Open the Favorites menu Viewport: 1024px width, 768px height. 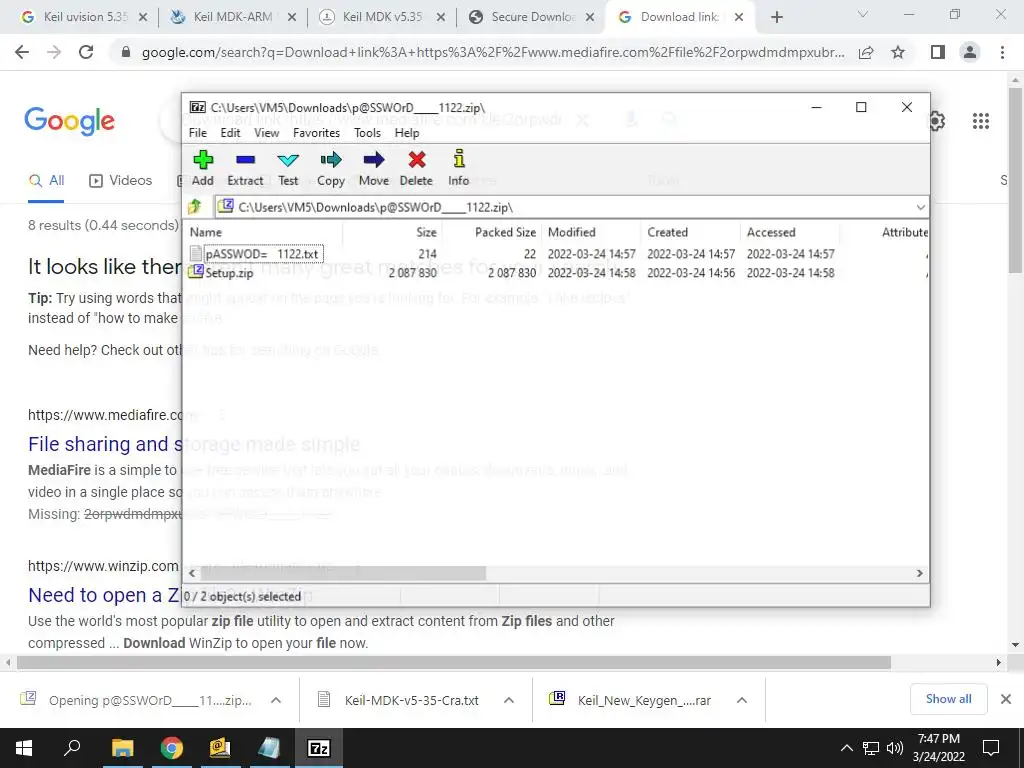(x=317, y=133)
